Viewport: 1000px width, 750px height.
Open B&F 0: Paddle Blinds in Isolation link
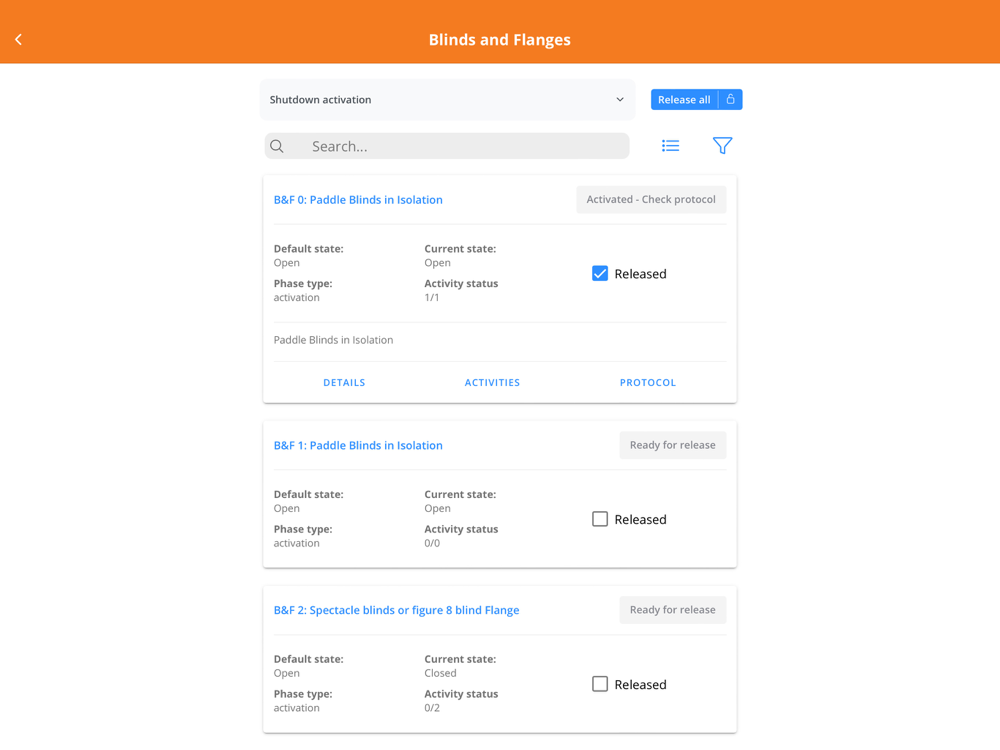coord(358,200)
